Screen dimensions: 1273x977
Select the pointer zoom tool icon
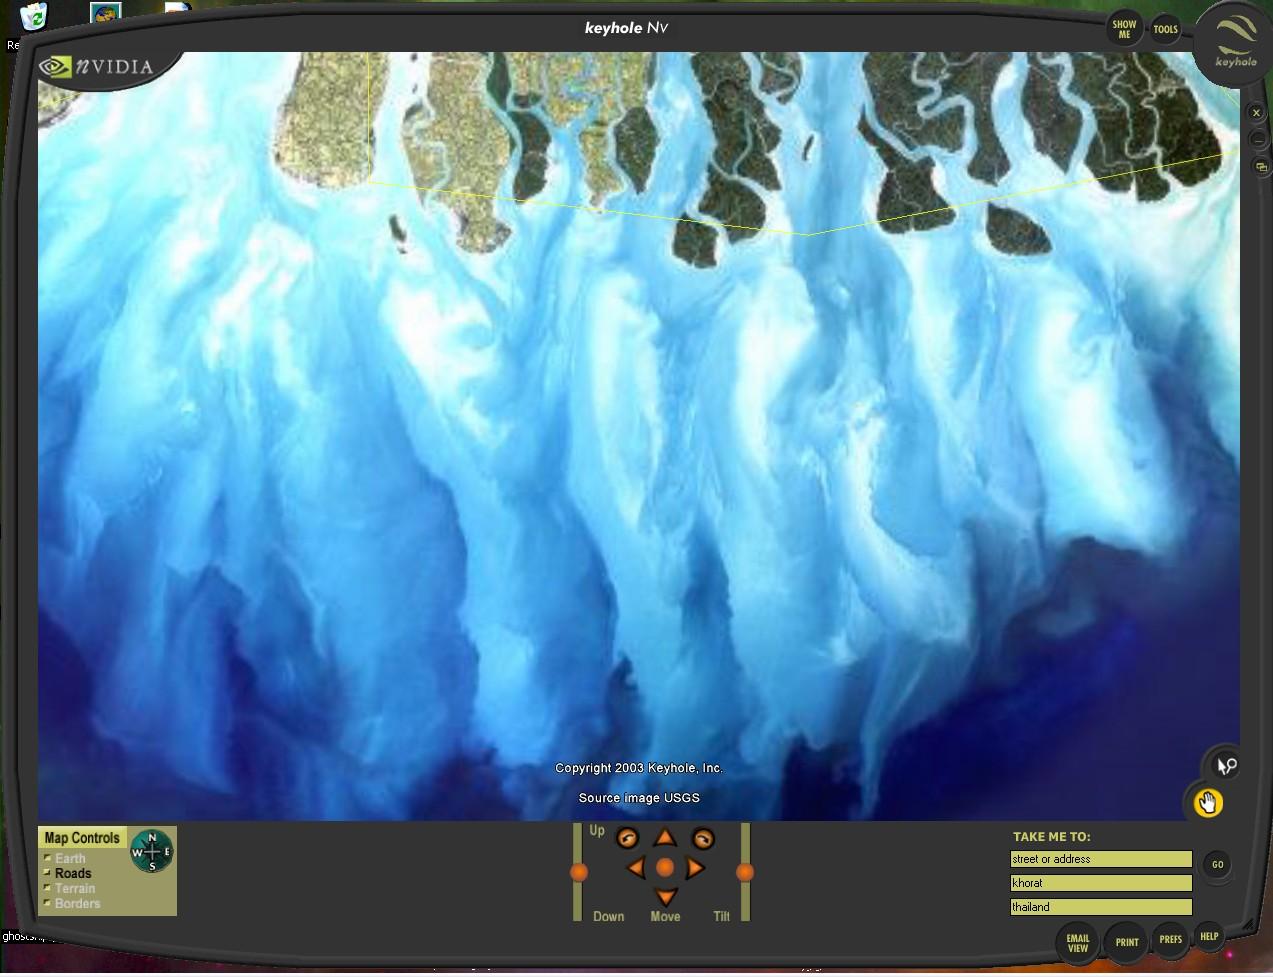1226,766
